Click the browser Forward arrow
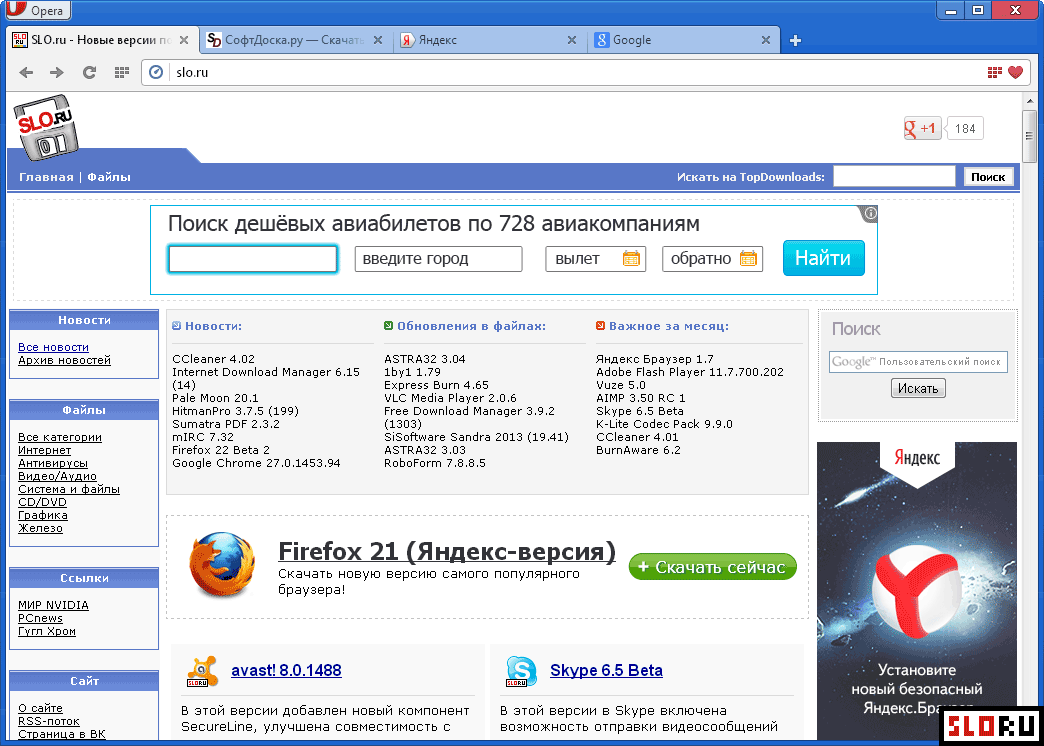 tap(57, 73)
